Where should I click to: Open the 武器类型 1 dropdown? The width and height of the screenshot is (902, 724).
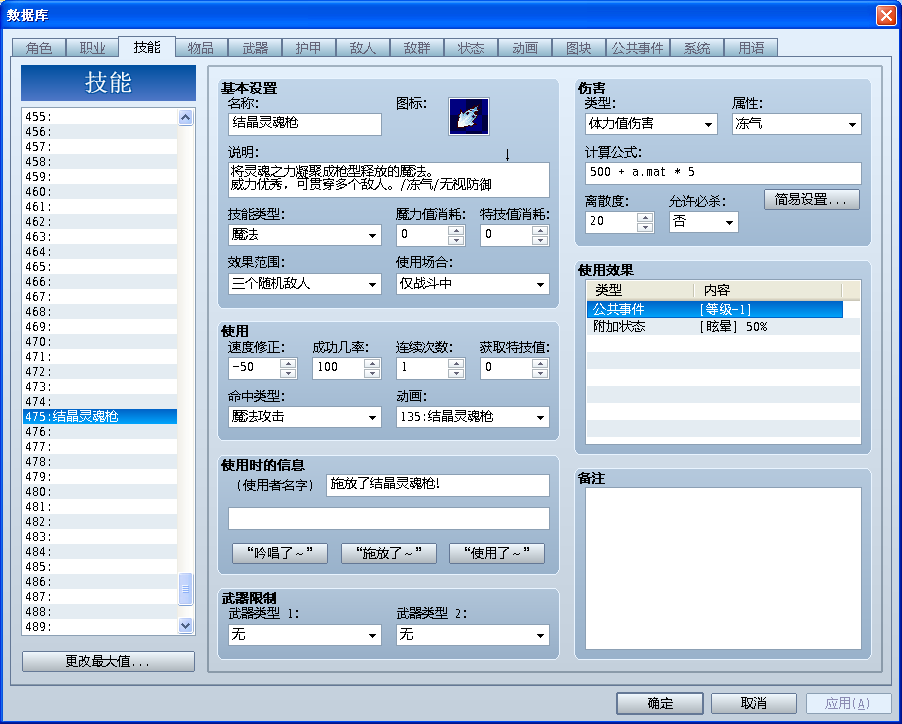304,635
